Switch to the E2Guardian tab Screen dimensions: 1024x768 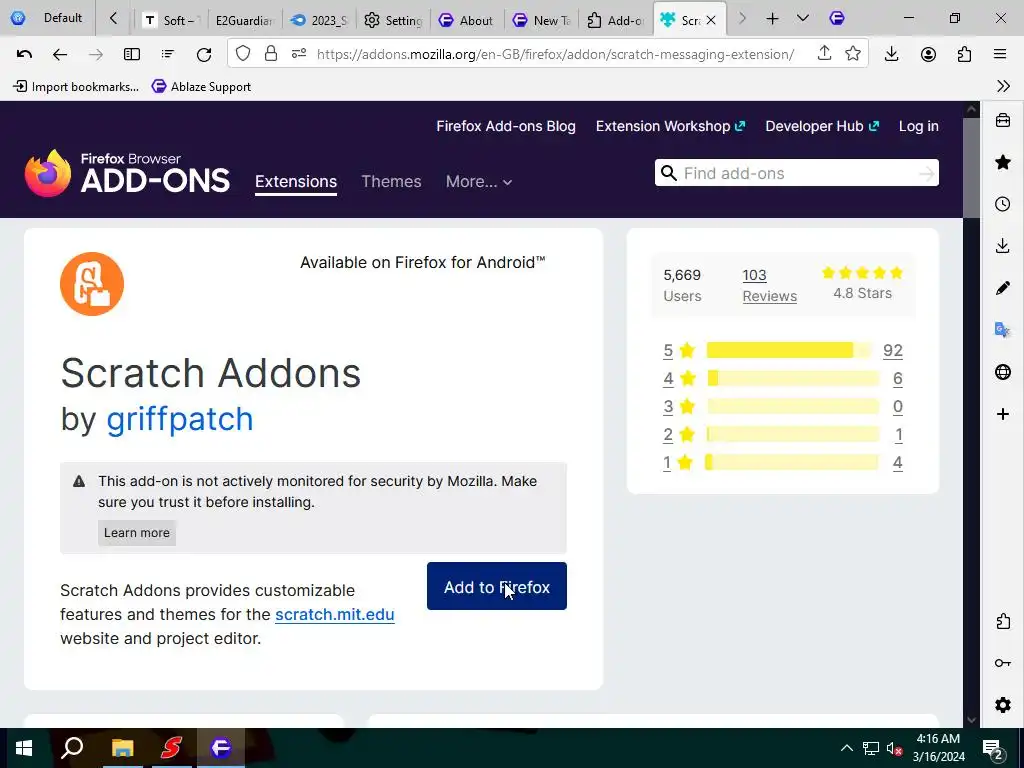click(x=244, y=20)
